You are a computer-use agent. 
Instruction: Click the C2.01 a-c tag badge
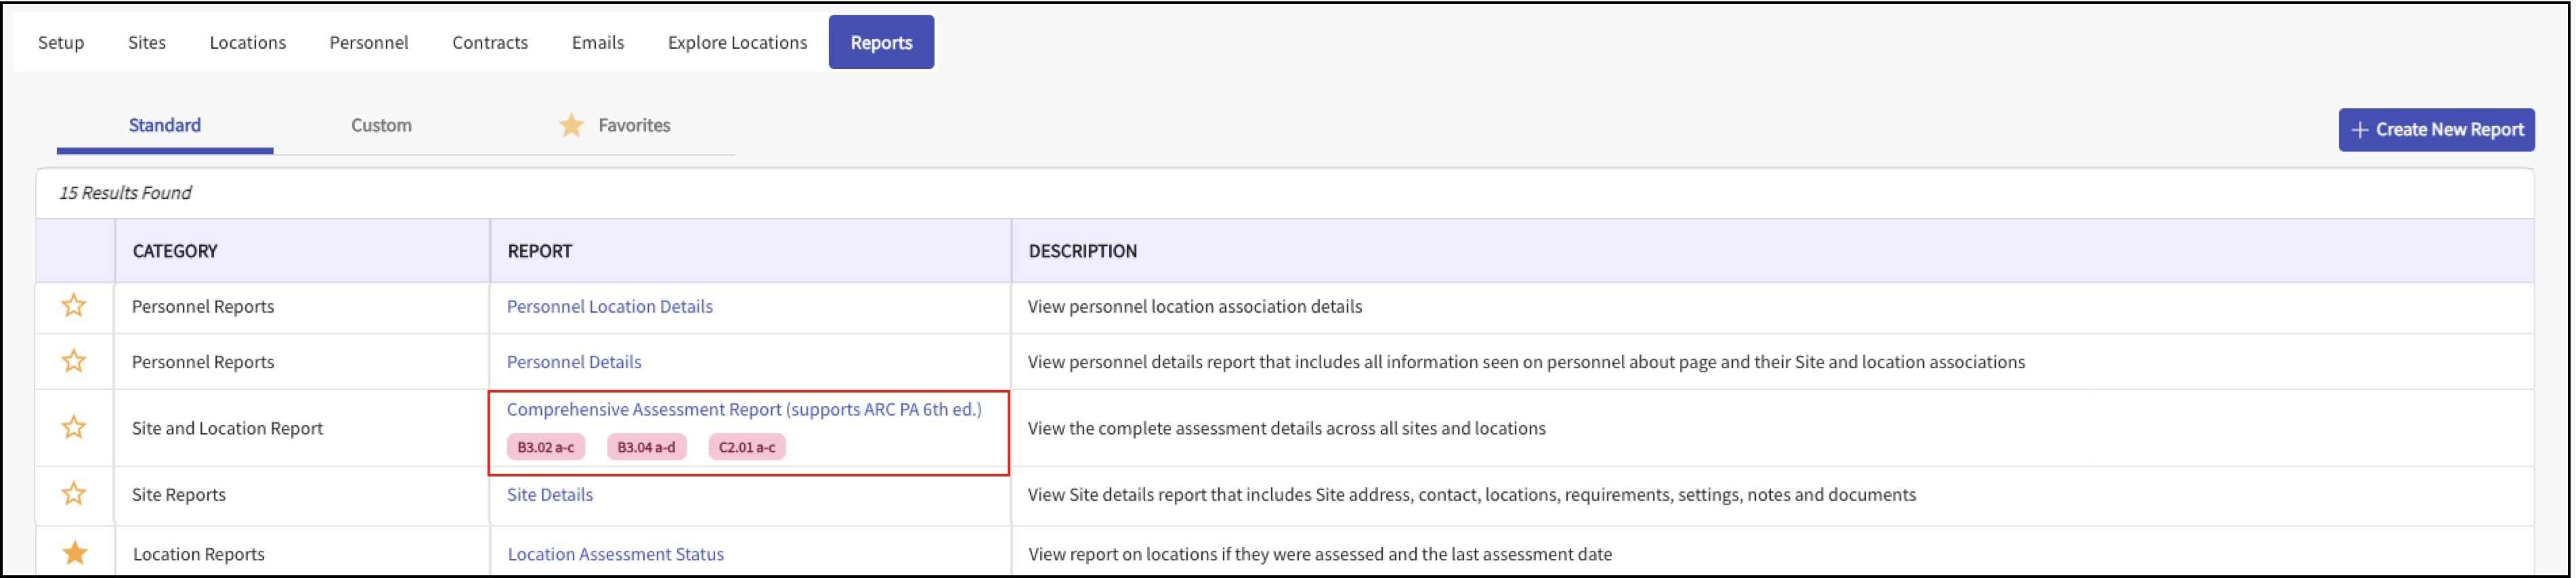[x=746, y=447]
